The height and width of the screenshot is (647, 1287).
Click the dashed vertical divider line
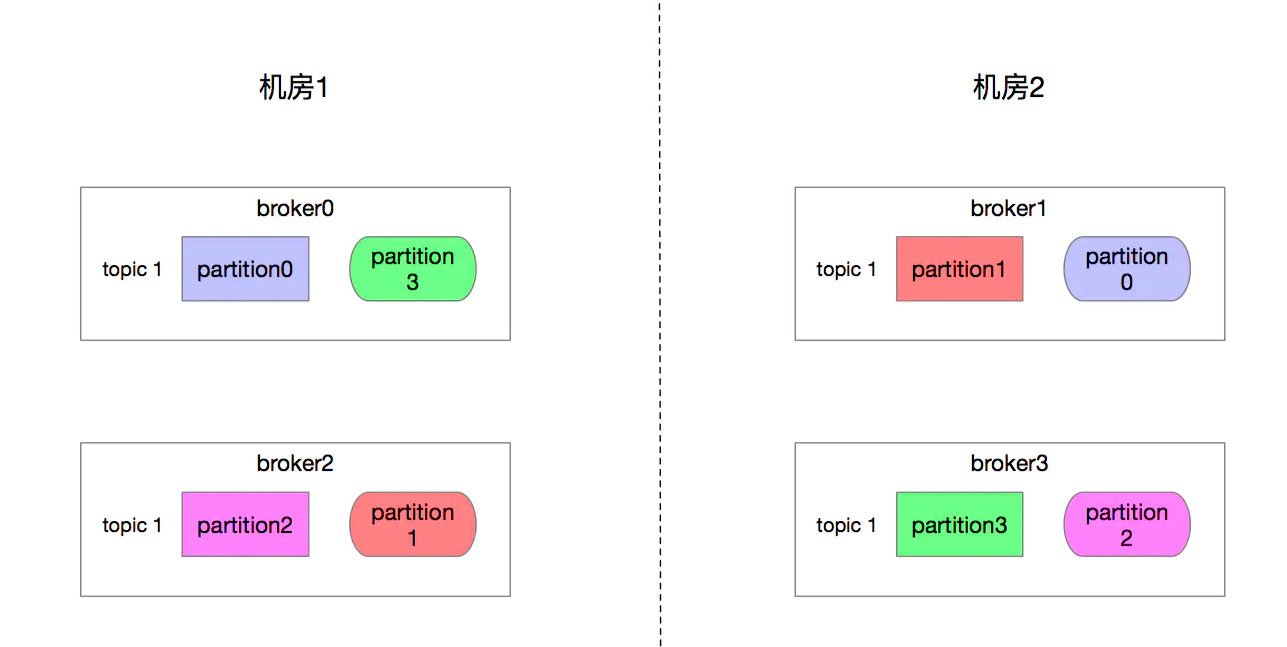660,323
